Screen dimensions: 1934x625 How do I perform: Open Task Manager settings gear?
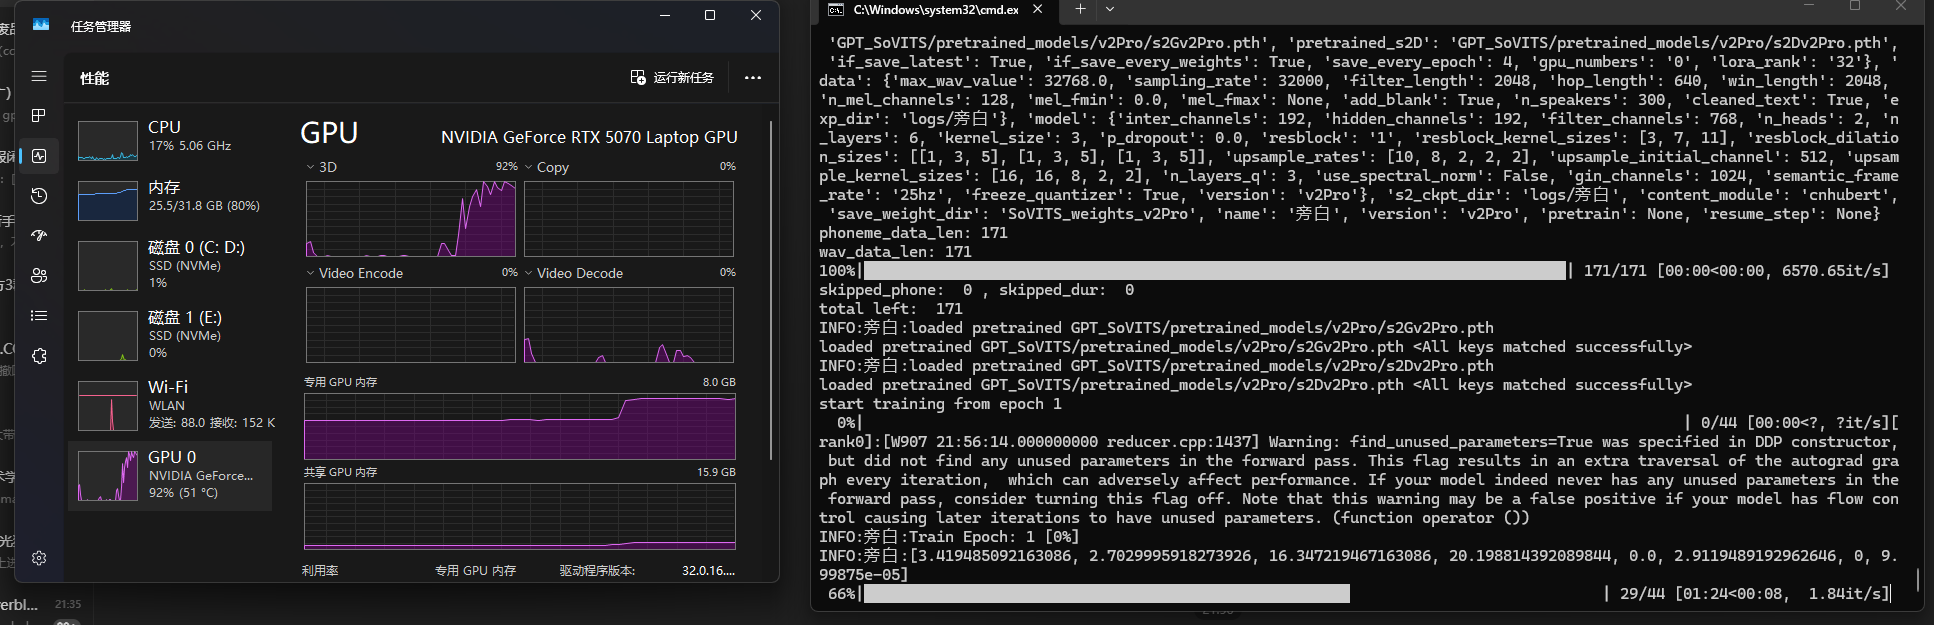pos(39,558)
